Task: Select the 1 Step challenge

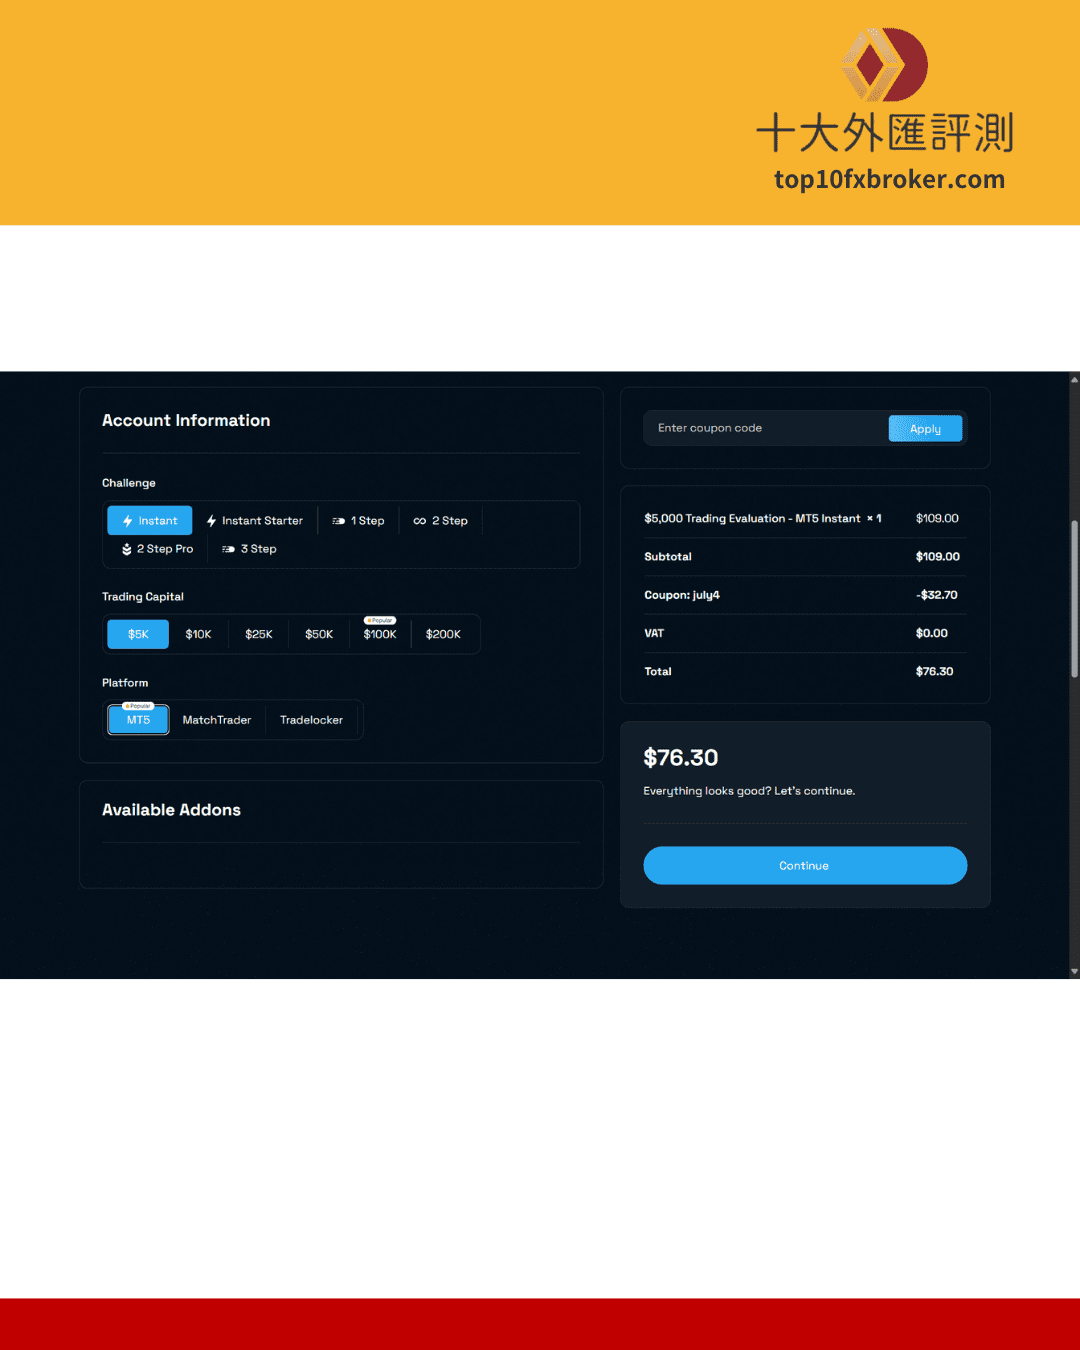Action: coord(358,521)
